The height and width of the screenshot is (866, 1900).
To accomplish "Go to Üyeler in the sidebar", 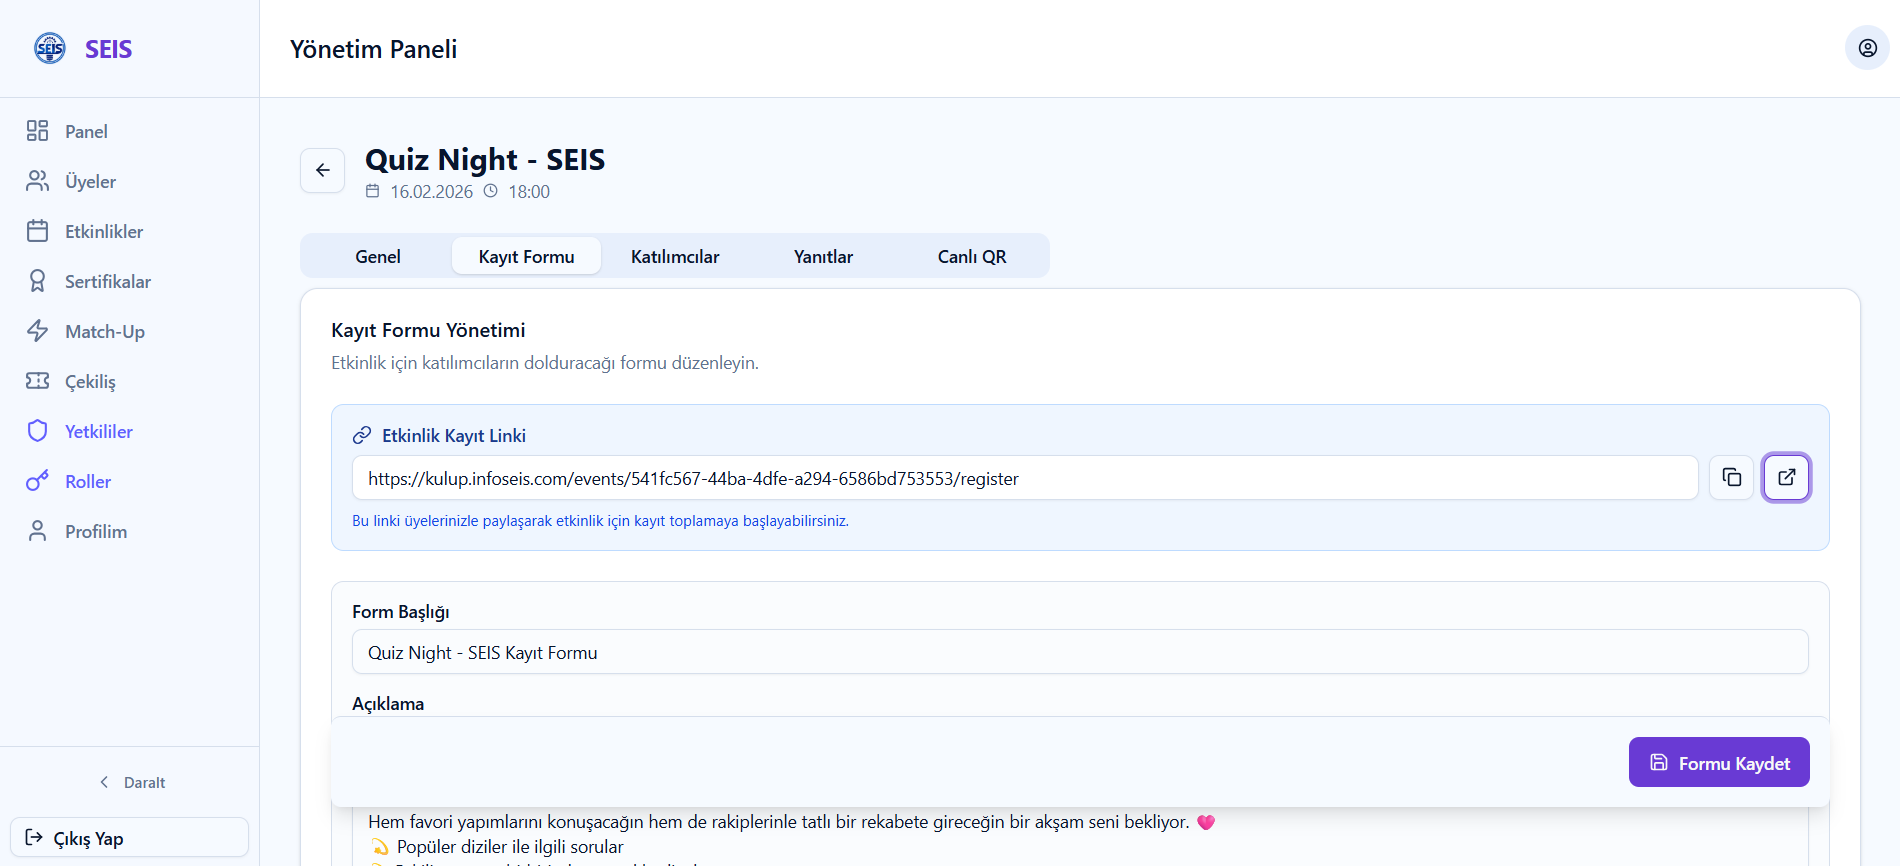I will [90, 182].
